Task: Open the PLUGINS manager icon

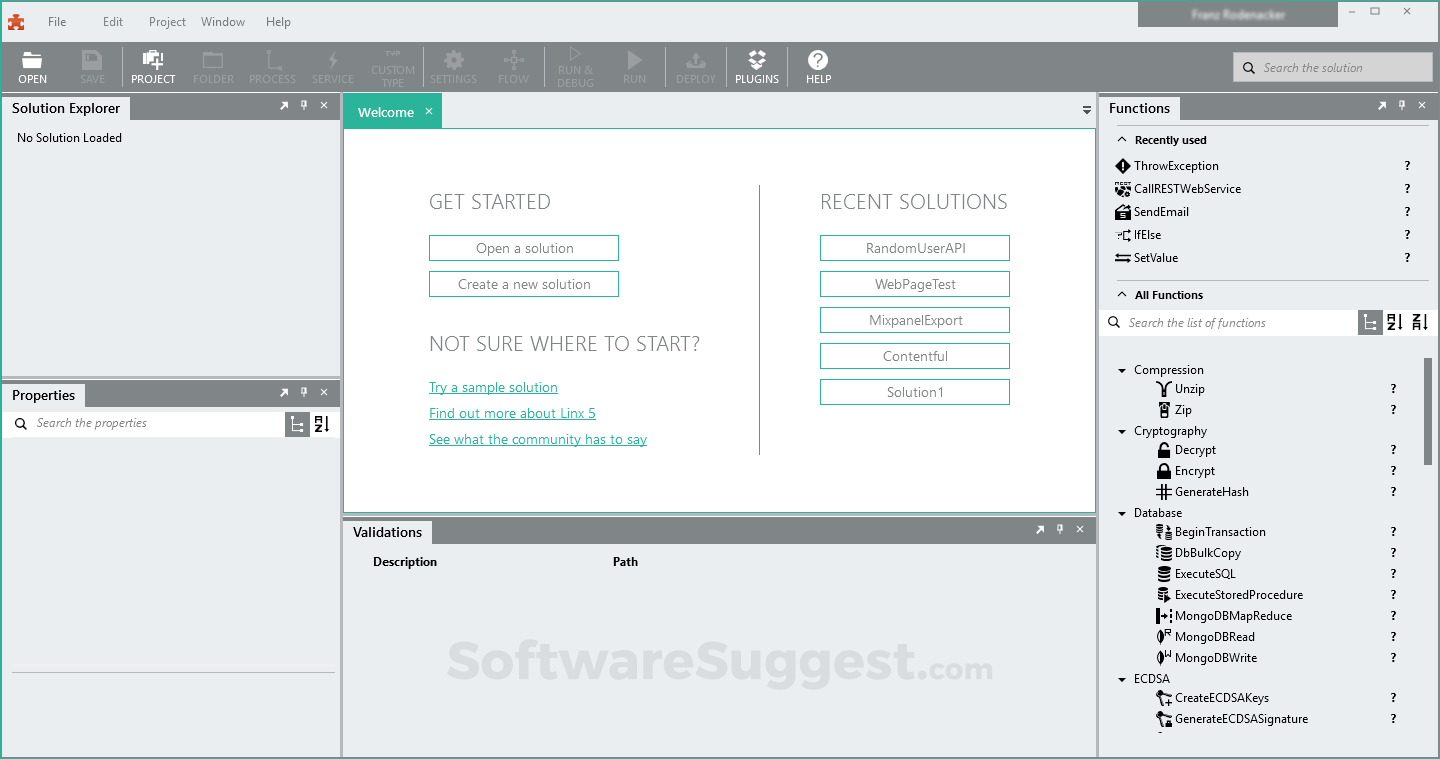Action: (757, 66)
